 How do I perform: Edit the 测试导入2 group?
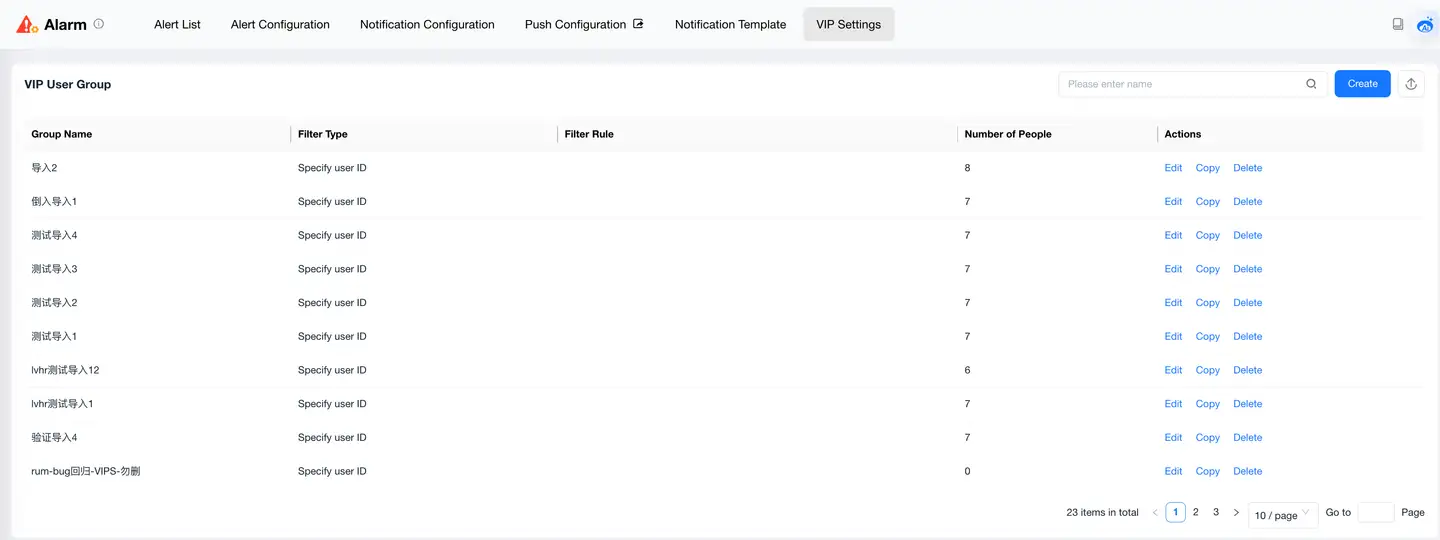(1173, 303)
